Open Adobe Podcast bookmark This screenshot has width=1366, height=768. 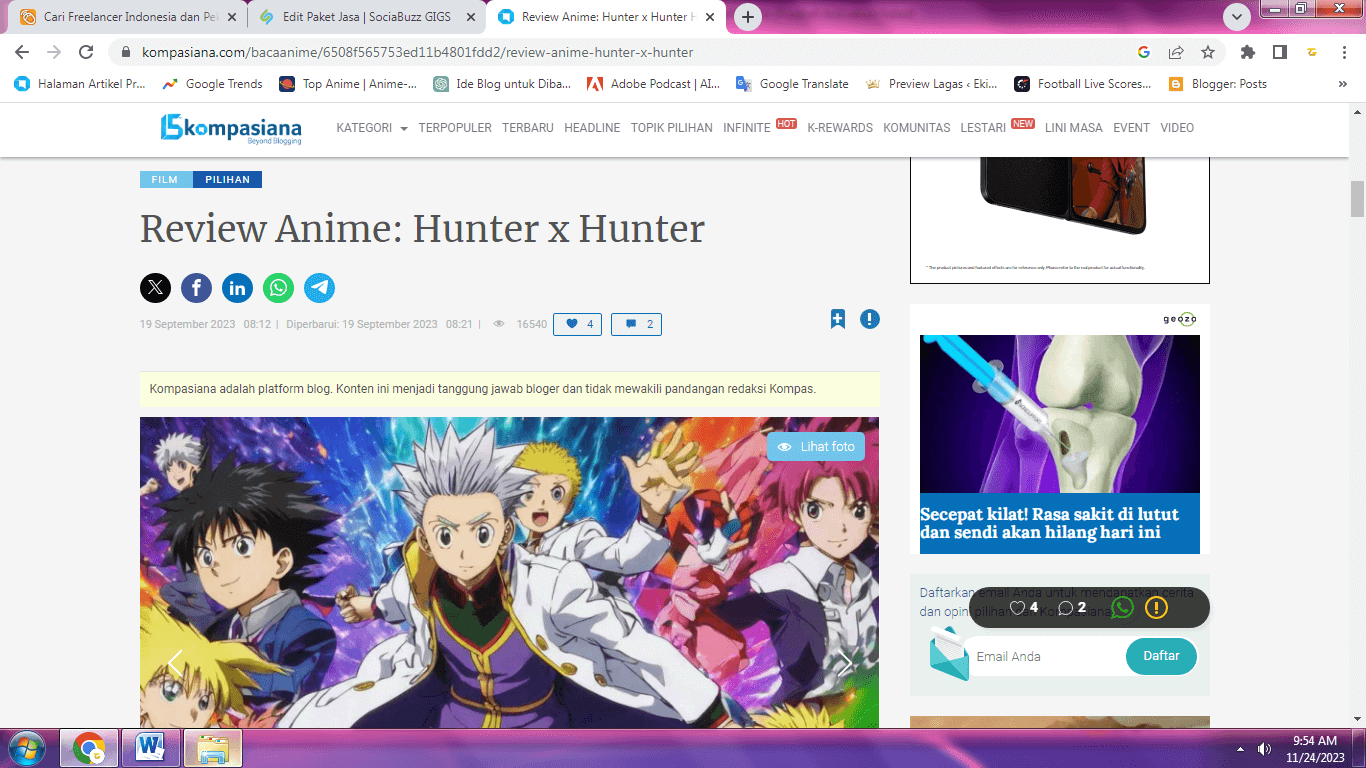pyautogui.click(x=654, y=84)
